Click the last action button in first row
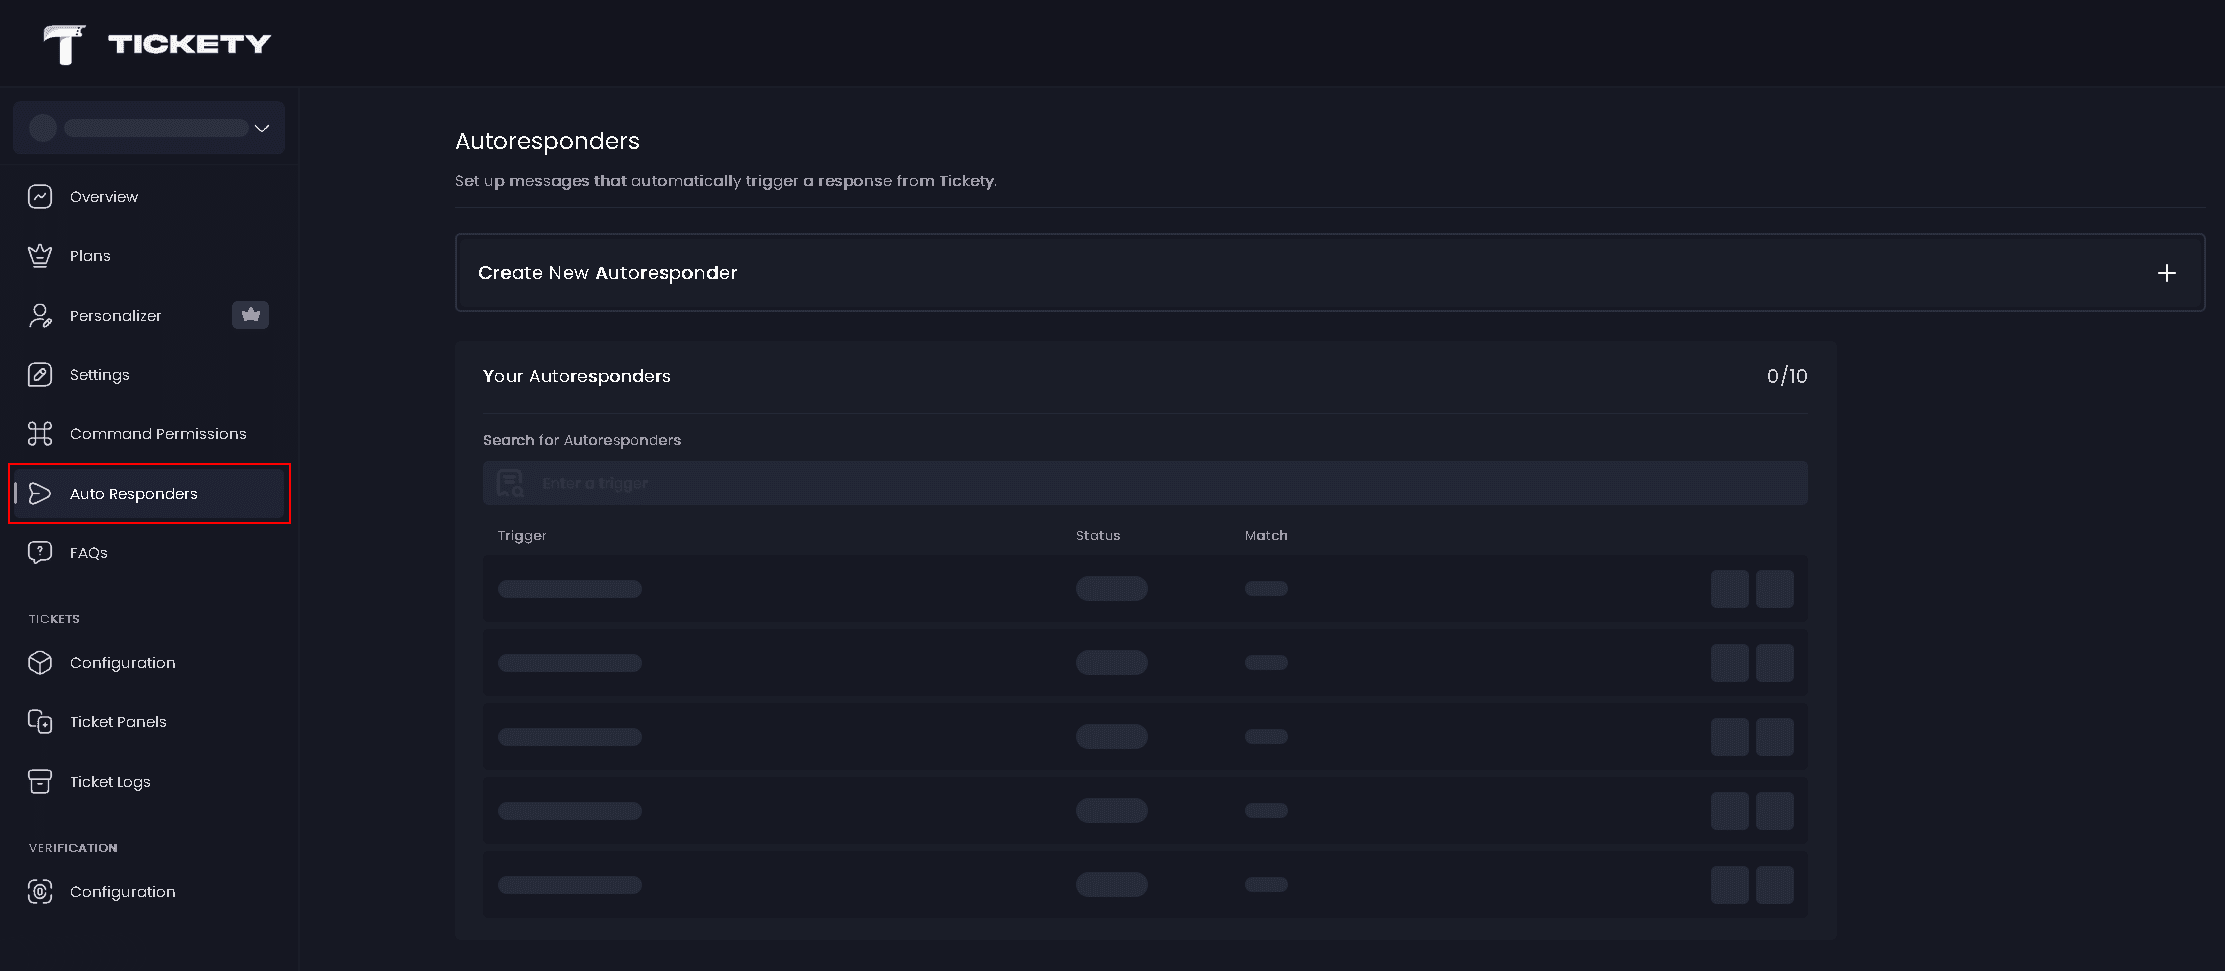The width and height of the screenshot is (2225, 971). pyautogui.click(x=1774, y=589)
